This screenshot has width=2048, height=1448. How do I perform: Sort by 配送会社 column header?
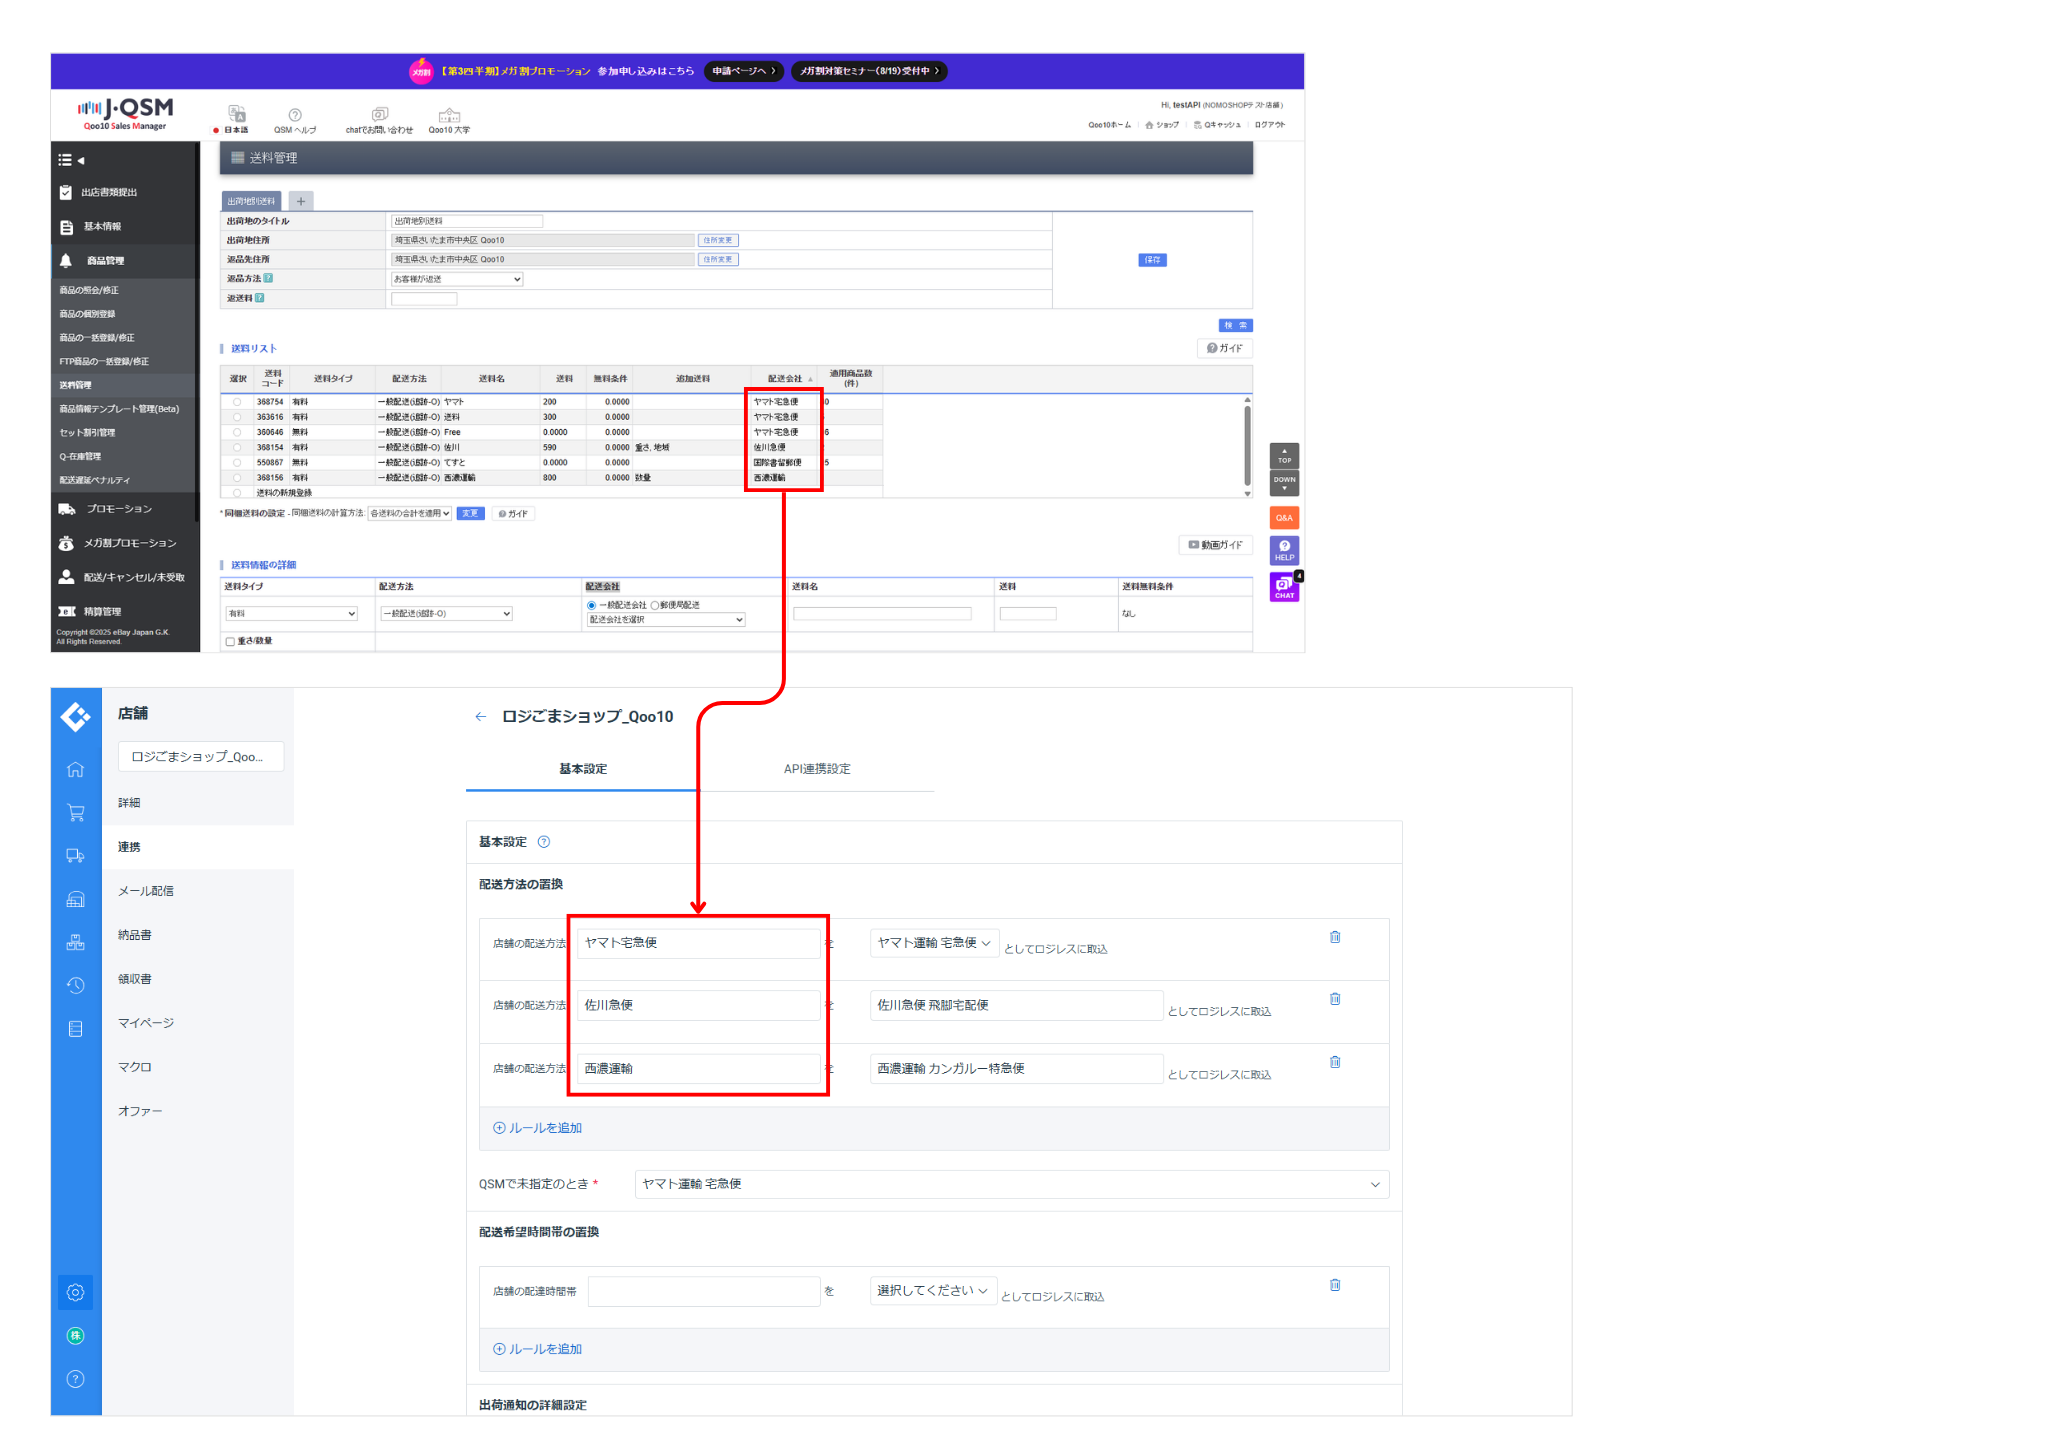pos(785,379)
